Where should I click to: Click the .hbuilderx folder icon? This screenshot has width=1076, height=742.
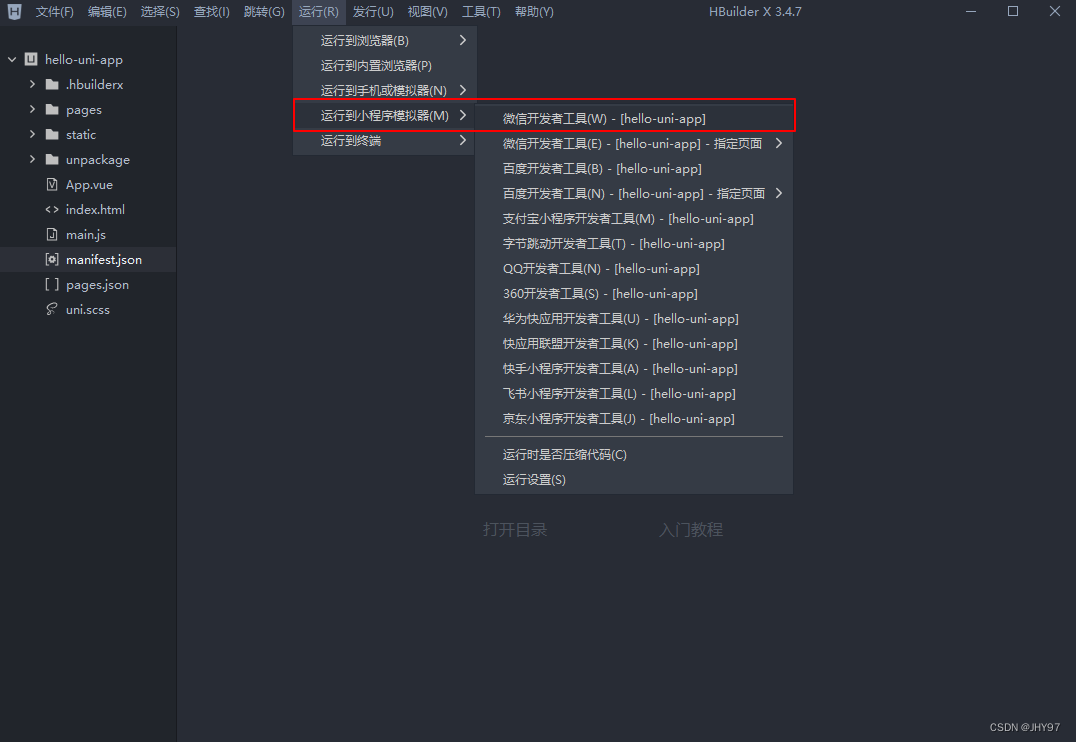point(52,84)
